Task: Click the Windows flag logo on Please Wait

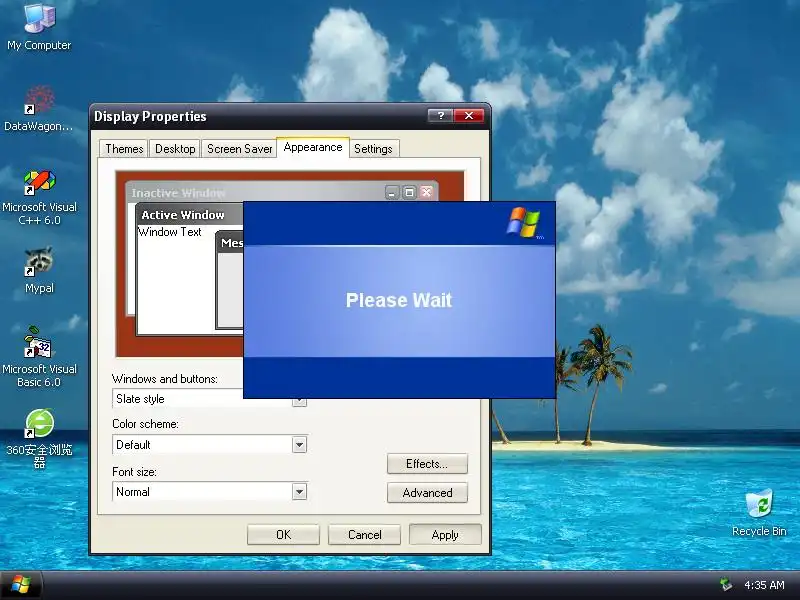Action: click(524, 222)
